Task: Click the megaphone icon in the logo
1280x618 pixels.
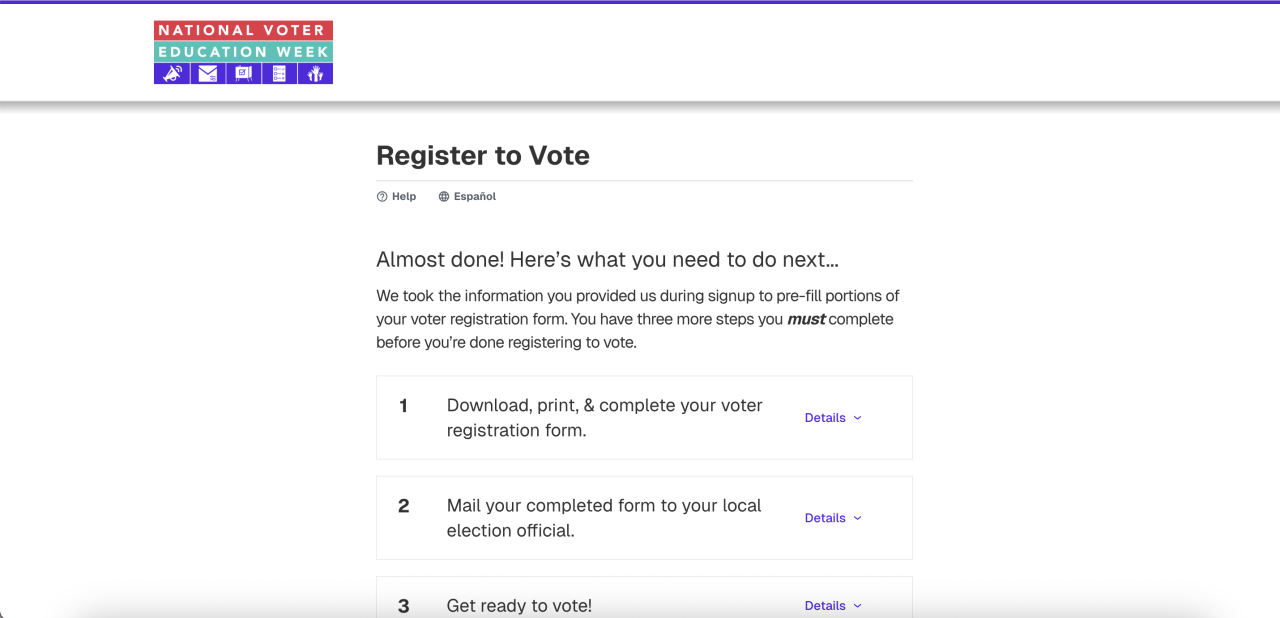Action: pyautogui.click(x=172, y=73)
